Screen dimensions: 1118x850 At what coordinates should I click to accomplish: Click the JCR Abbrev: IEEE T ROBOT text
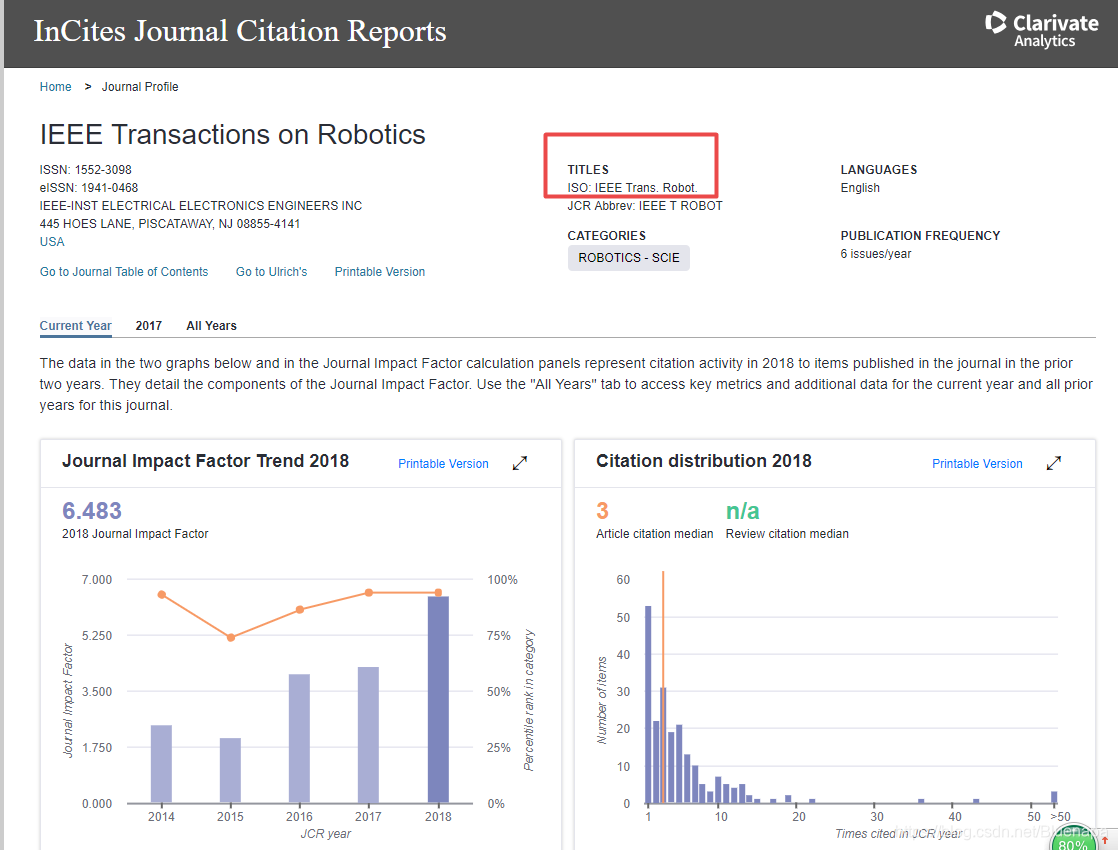645,205
